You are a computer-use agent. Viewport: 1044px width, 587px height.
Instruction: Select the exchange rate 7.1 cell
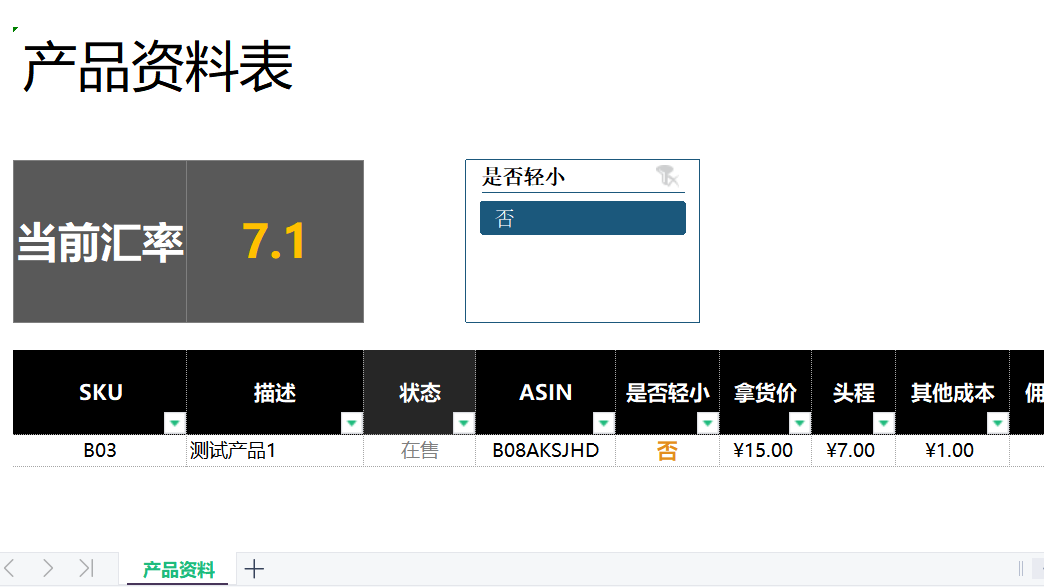[275, 242]
